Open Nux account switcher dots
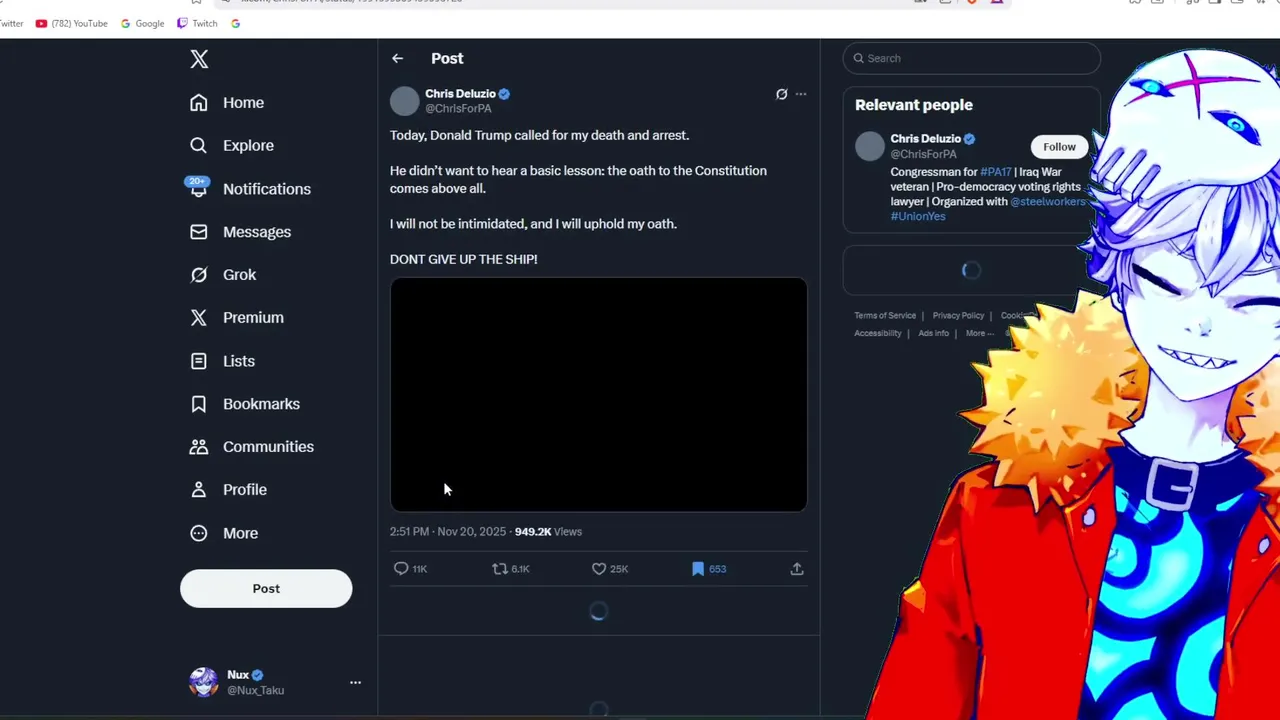 tap(355, 682)
